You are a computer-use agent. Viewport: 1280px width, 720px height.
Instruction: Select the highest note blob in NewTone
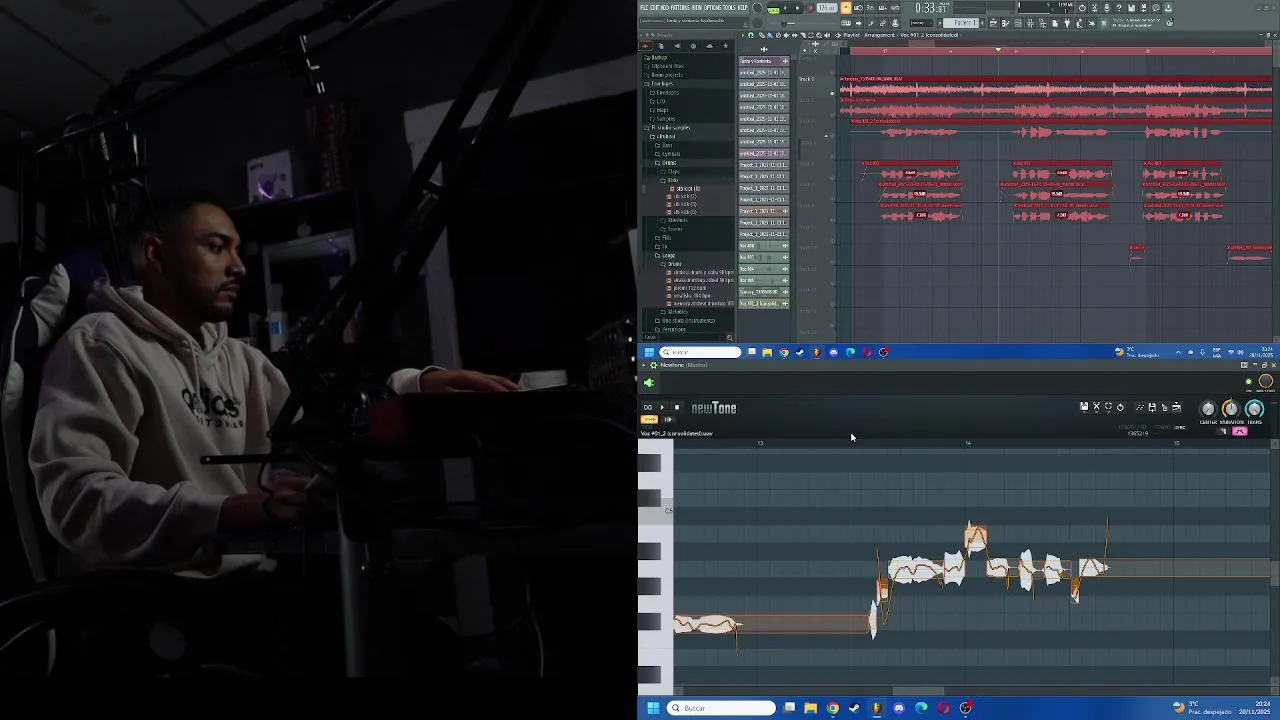pyautogui.click(x=976, y=538)
